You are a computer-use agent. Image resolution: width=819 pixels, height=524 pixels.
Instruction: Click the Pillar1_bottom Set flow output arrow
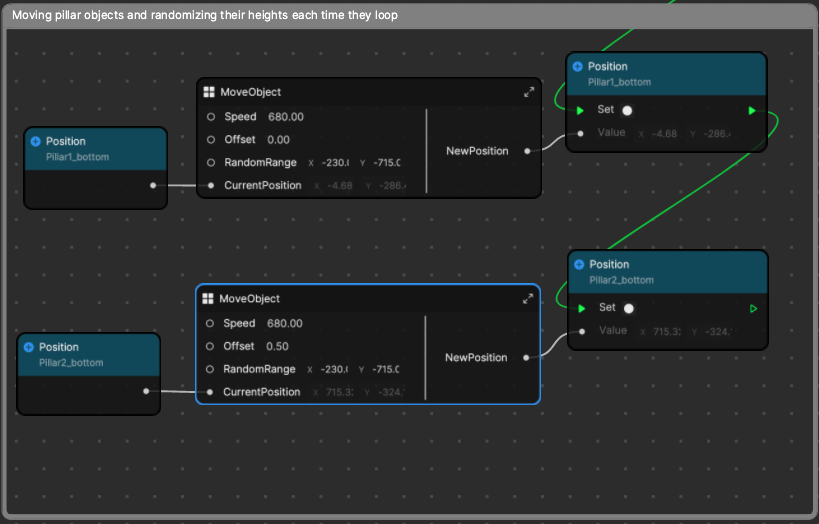point(752,110)
